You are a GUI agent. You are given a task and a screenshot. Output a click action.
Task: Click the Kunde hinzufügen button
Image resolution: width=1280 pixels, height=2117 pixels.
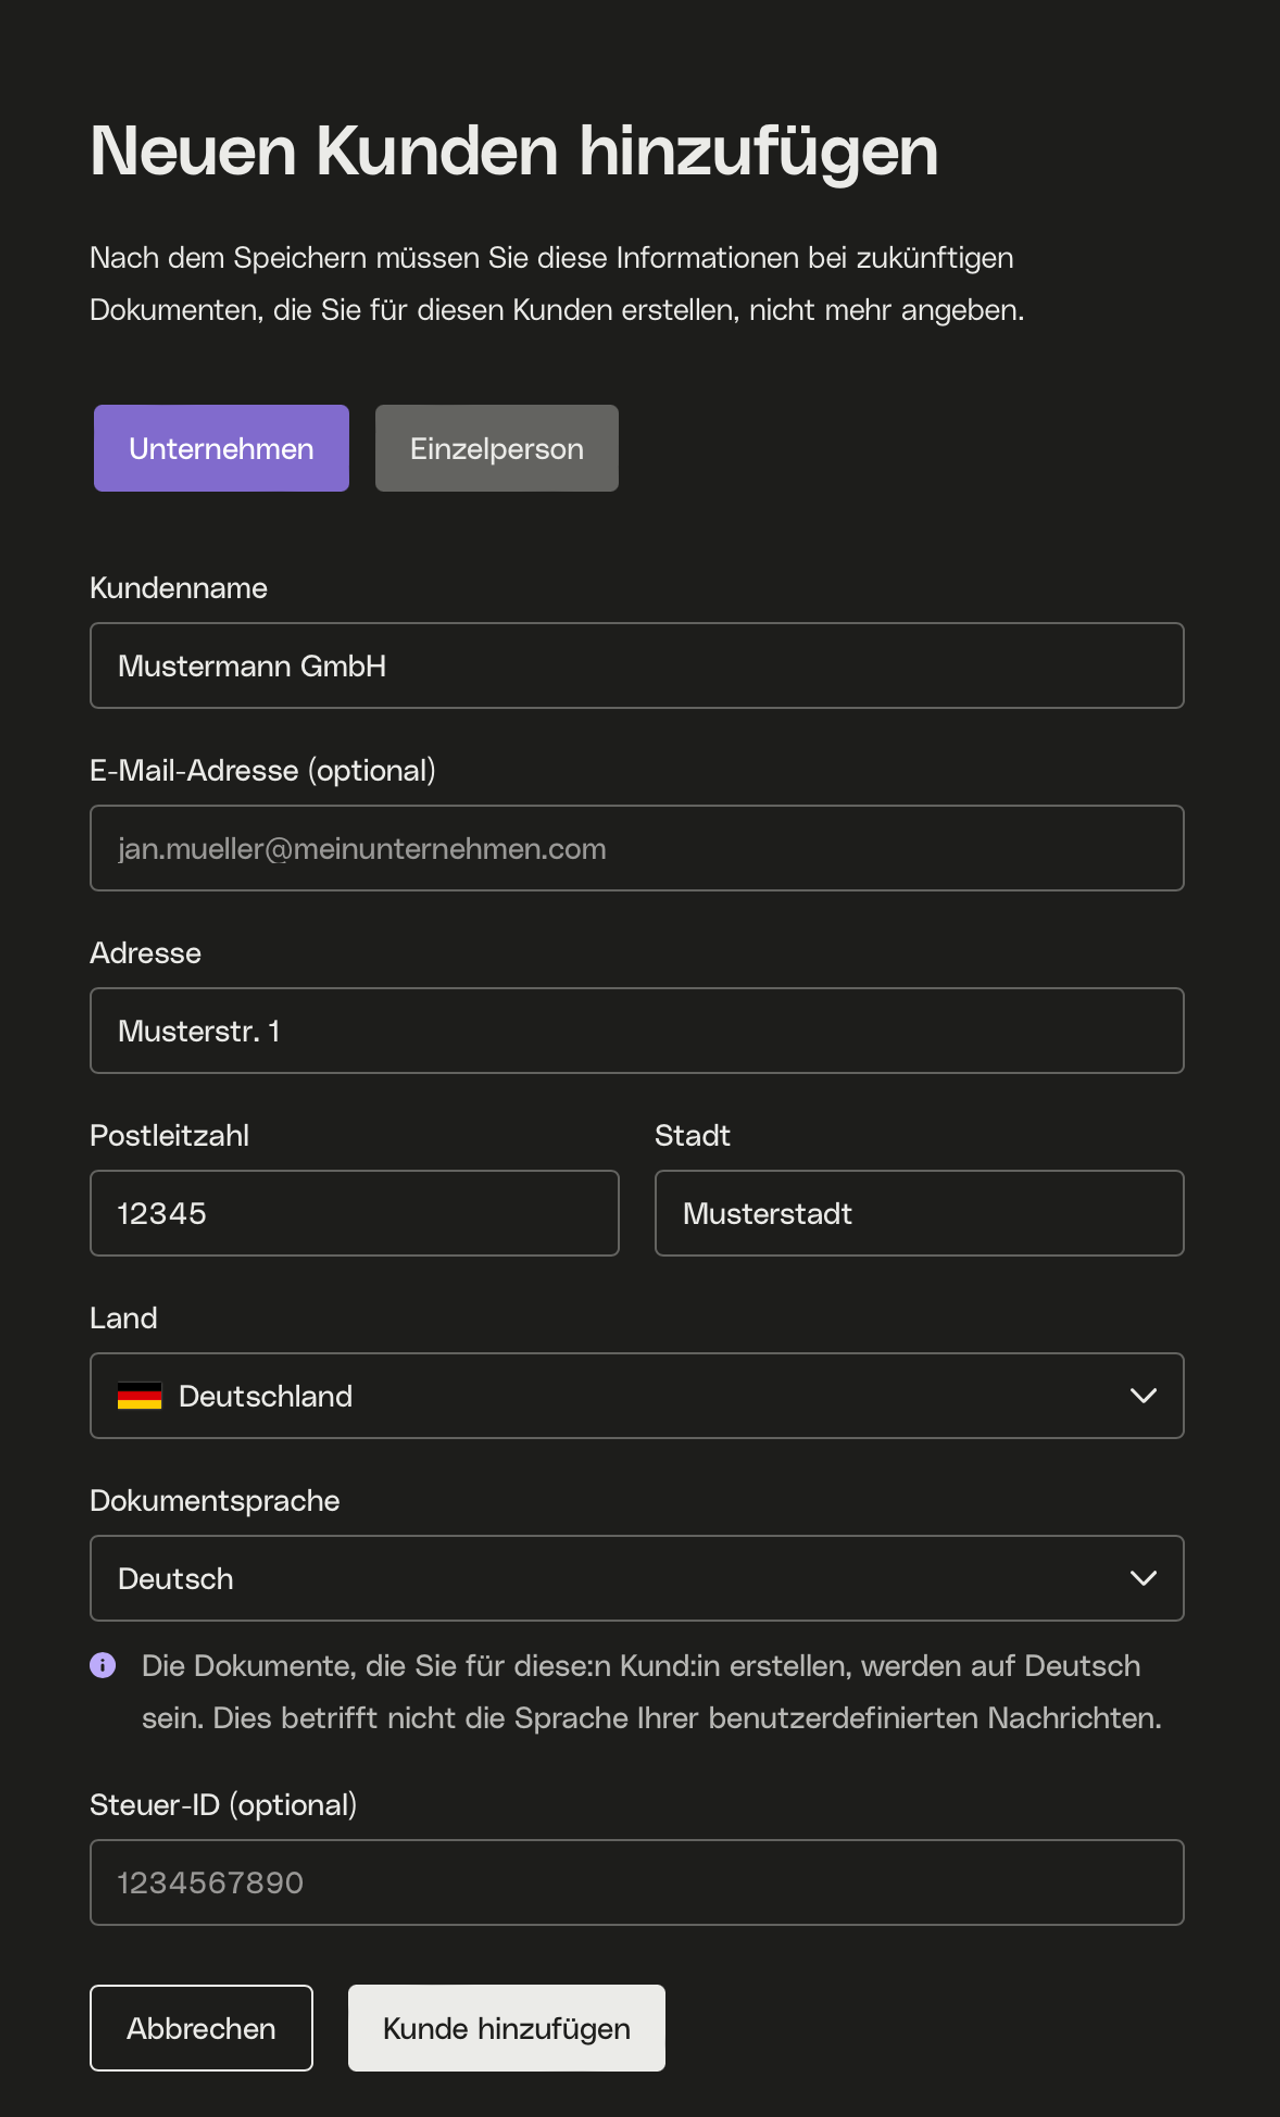507,2028
